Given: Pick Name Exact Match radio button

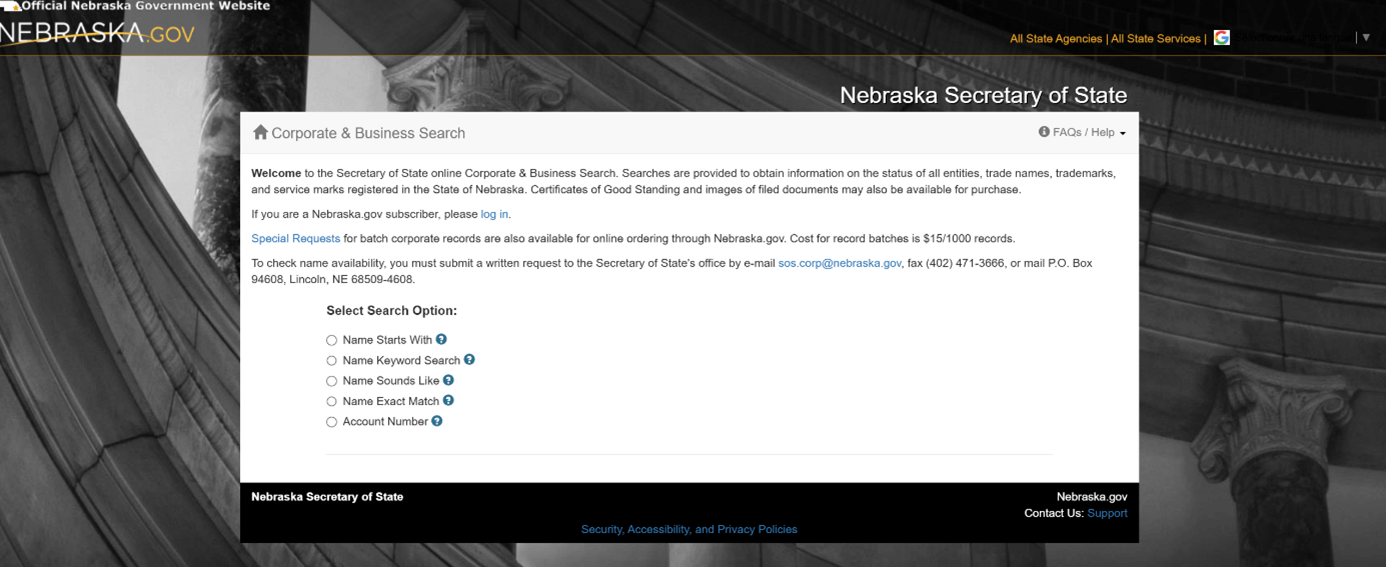Looking at the screenshot, I should (x=332, y=402).
